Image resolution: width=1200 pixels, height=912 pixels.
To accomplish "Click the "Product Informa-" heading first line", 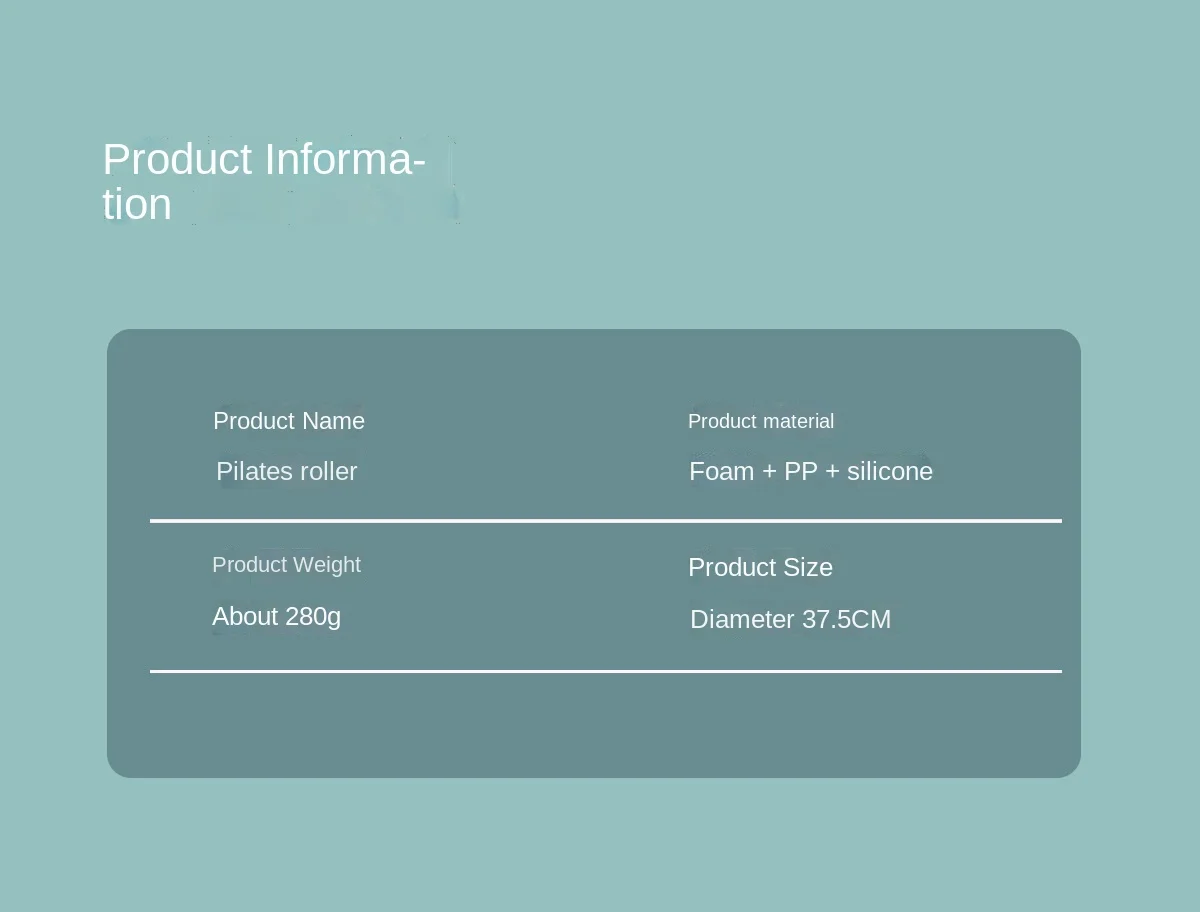I will point(264,160).
